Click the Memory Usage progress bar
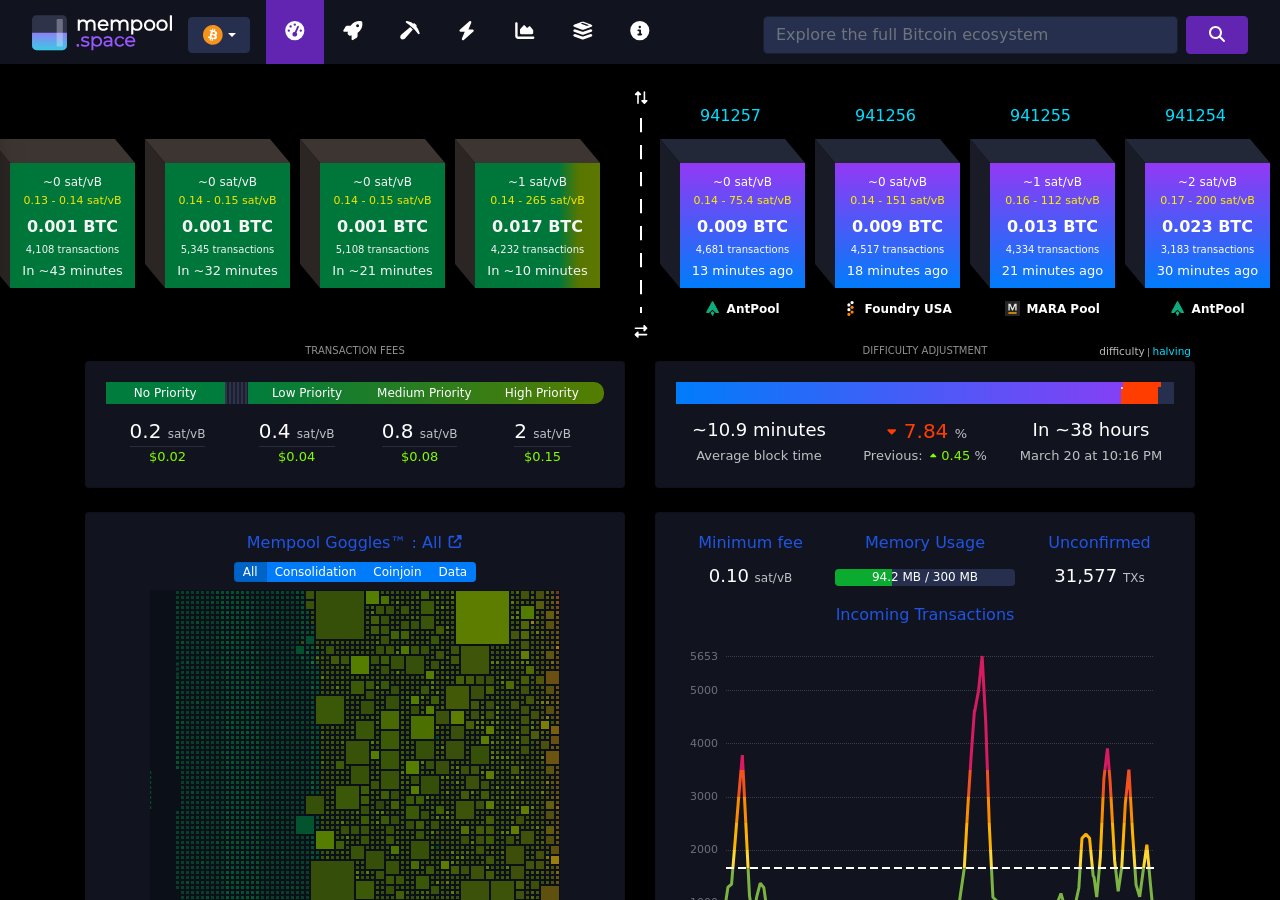This screenshot has width=1280, height=900. tap(925, 577)
